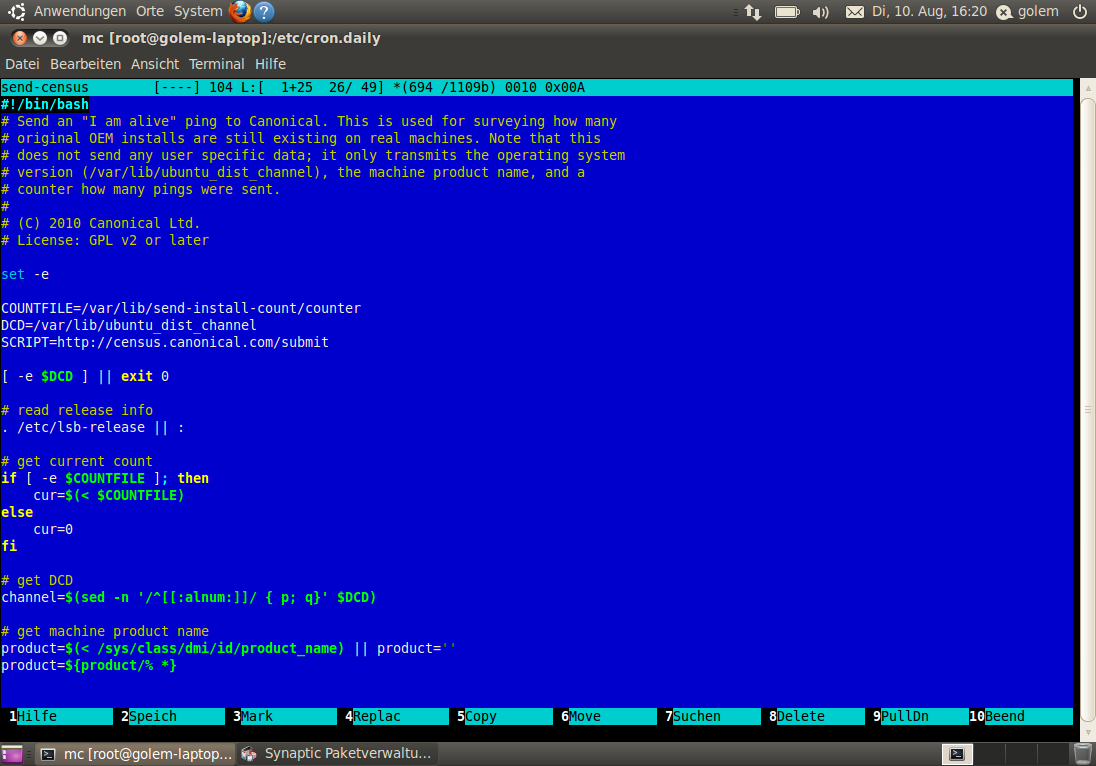The height and width of the screenshot is (766, 1096).
Task: Launch Firefox from the top panel
Action: [x=240, y=11]
